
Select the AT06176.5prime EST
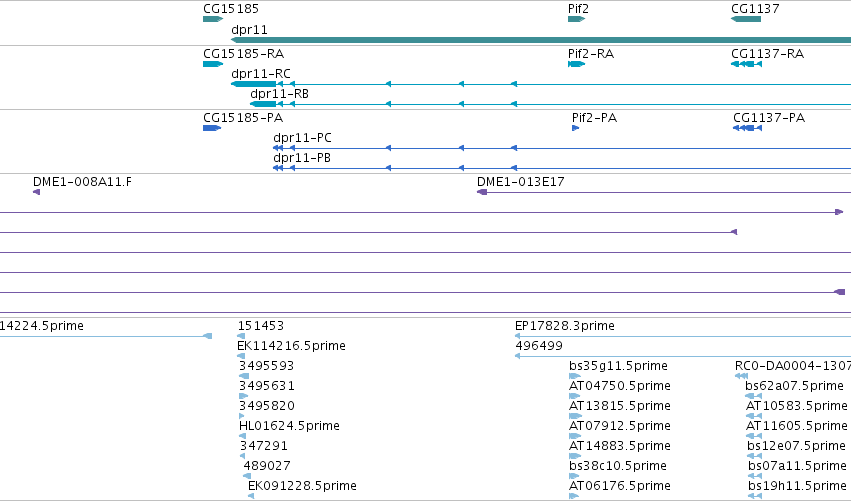[619, 486]
